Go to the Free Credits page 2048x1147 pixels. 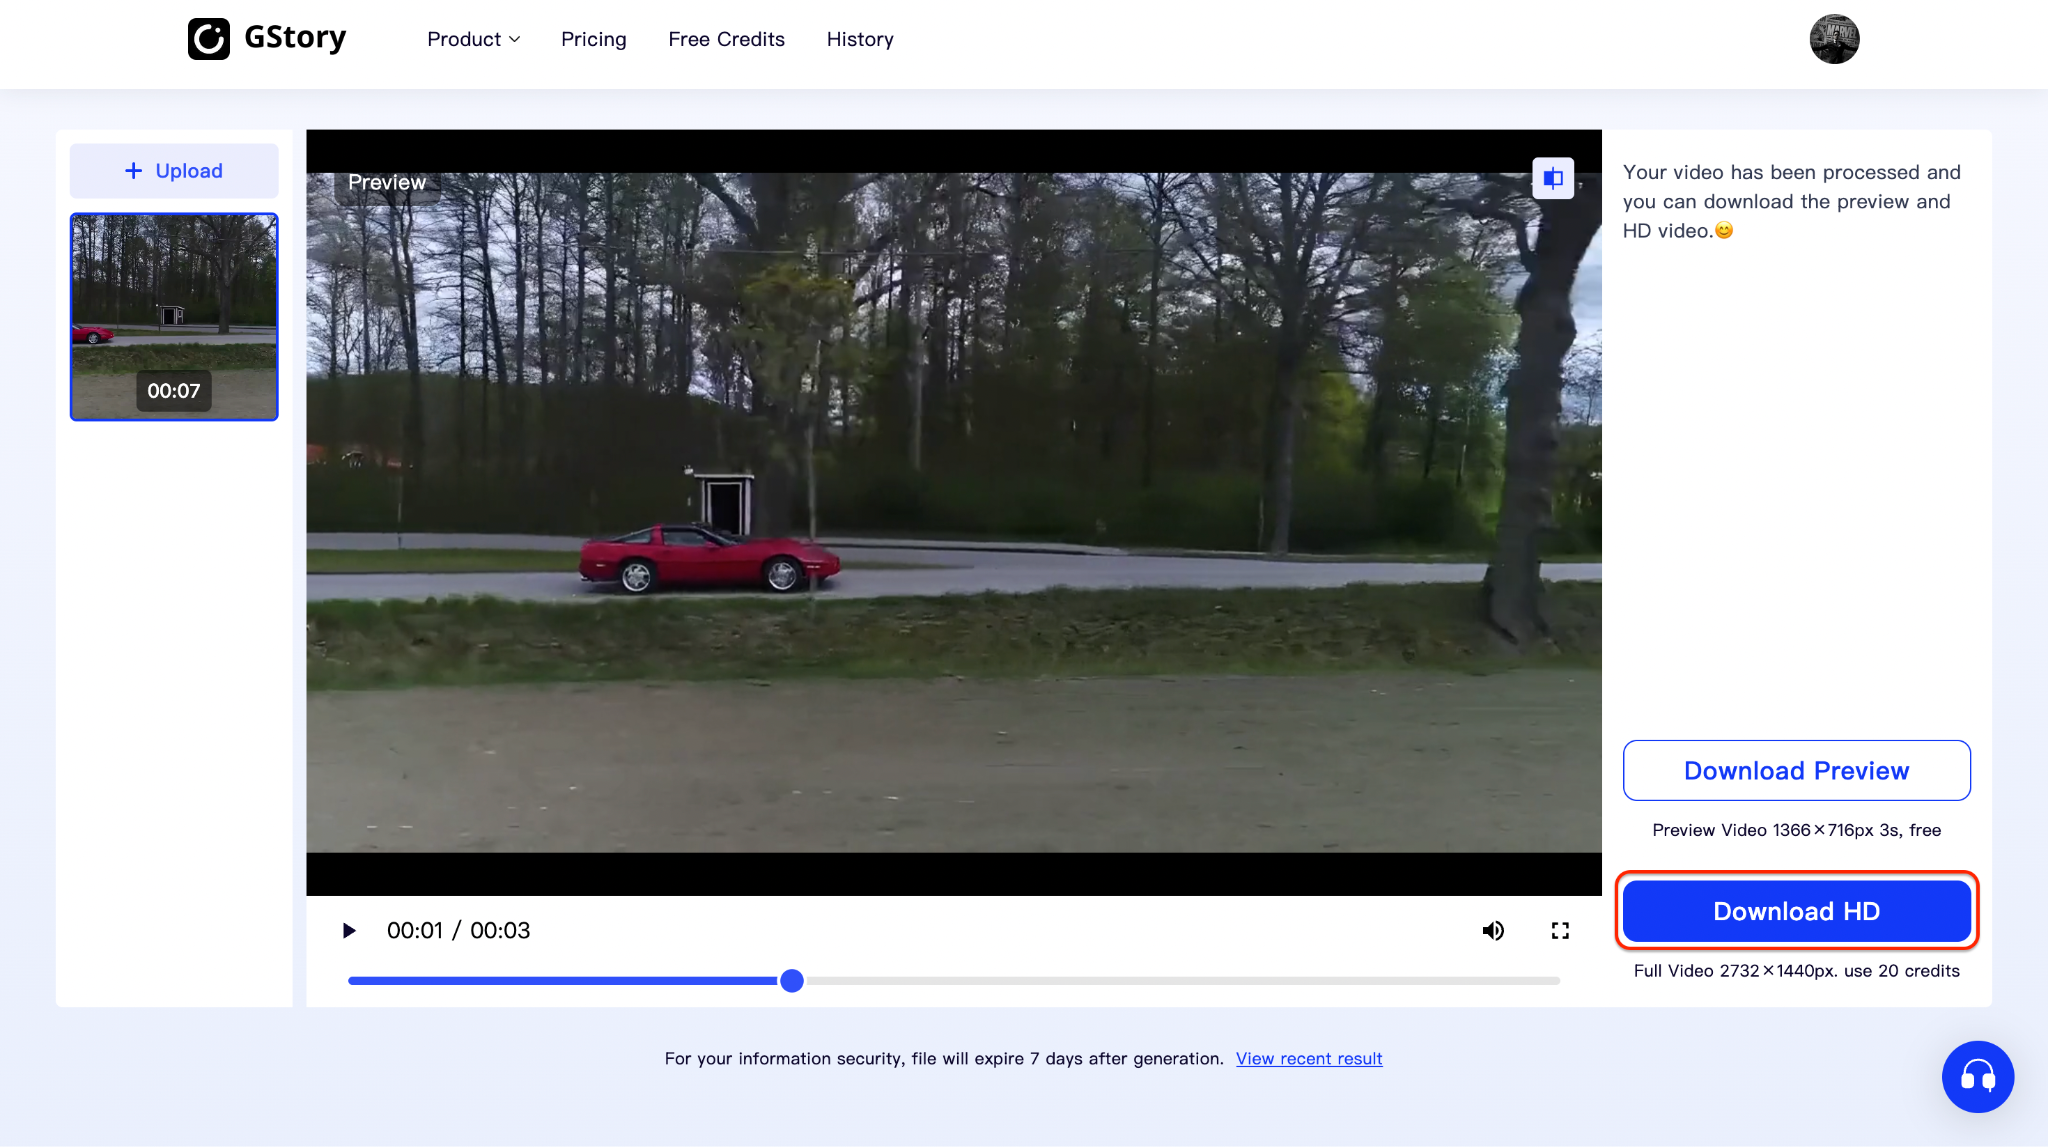[726, 39]
